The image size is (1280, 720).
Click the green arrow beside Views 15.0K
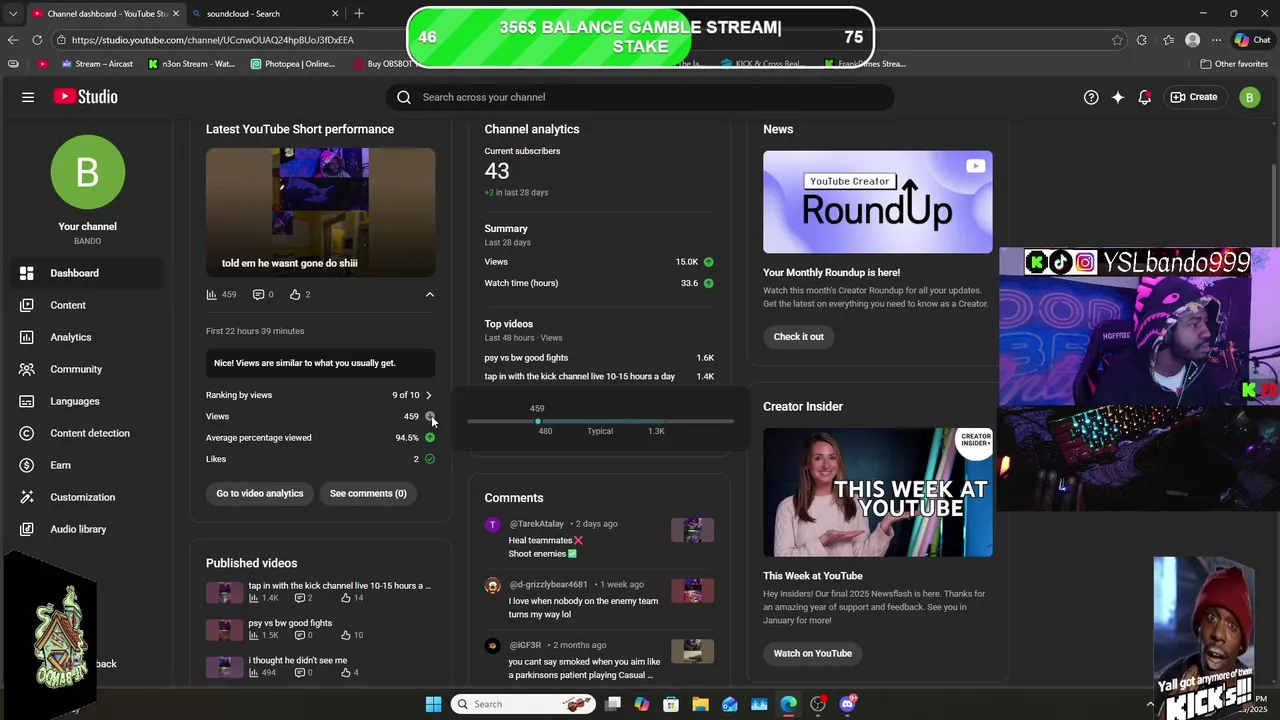click(x=708, y=262)
